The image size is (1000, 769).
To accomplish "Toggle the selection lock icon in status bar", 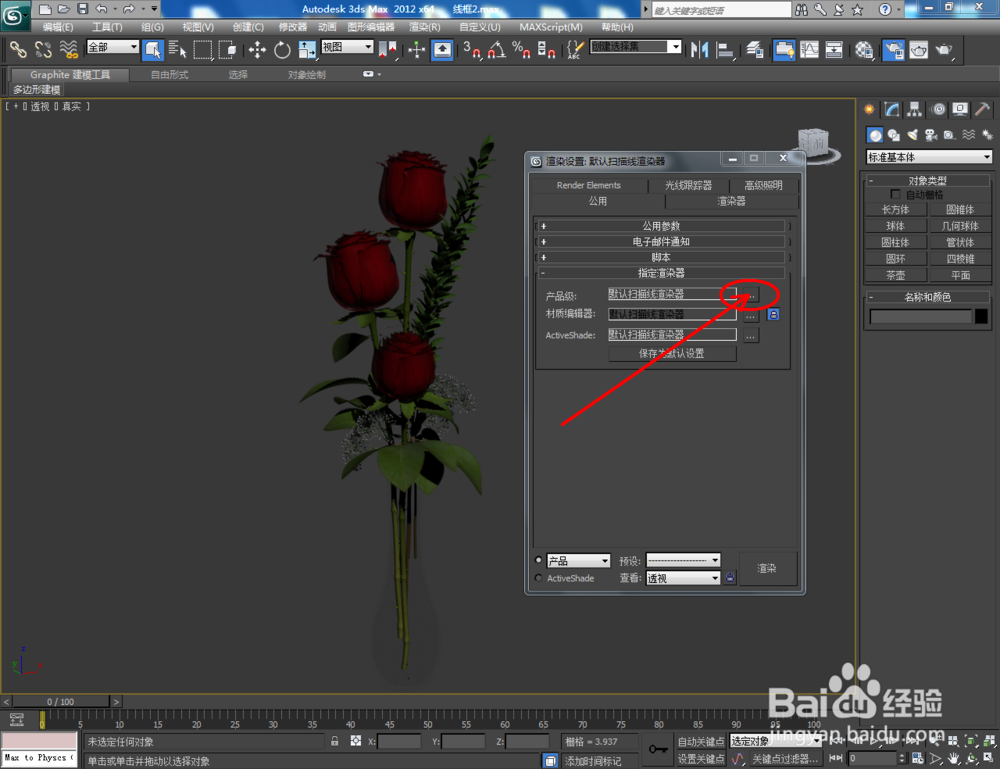I will coord(334,741).
